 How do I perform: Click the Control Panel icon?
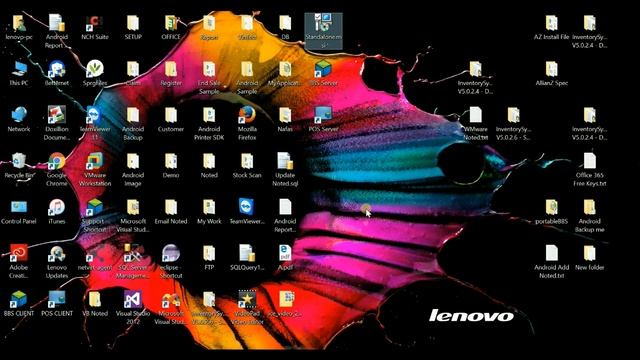19,208
